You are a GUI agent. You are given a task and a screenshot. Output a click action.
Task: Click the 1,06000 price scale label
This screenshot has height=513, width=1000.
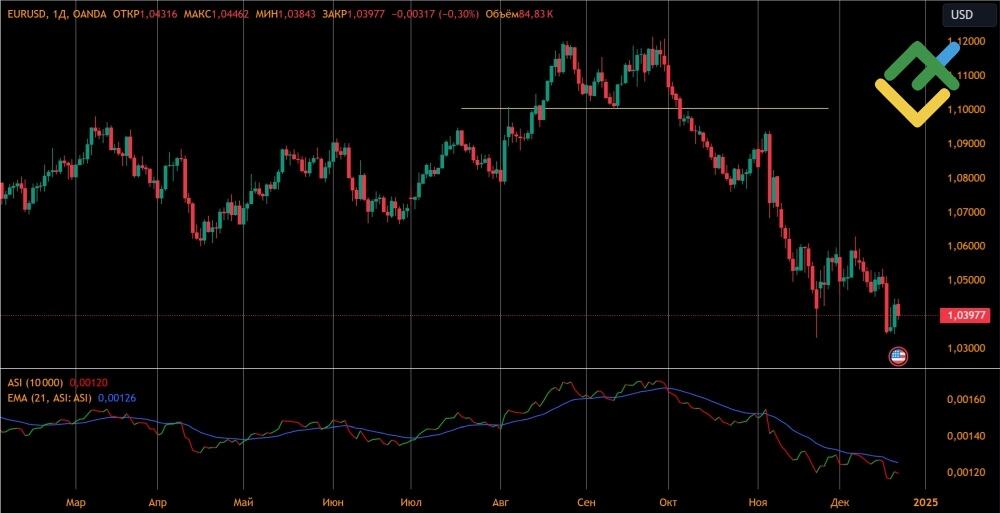[x=968, y=246]
